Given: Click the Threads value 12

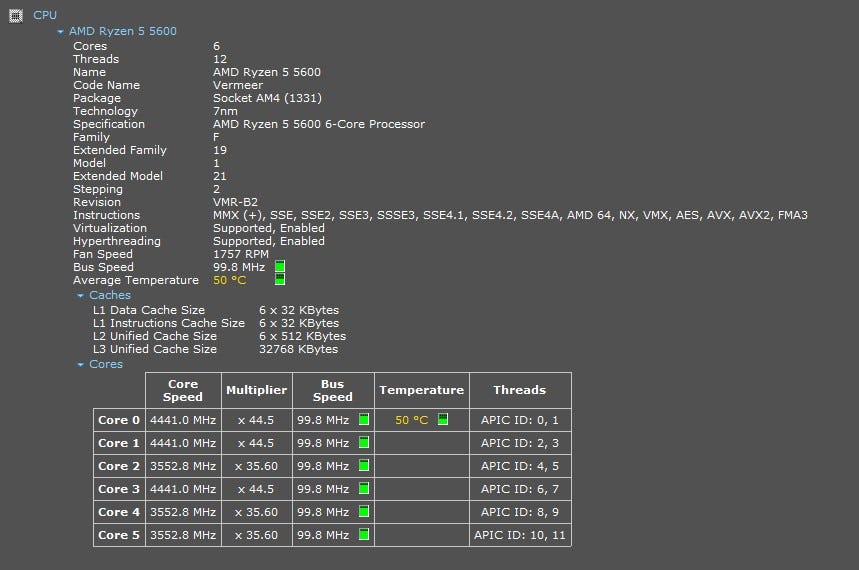Looking at the screenshot, I should coord(220,59).
